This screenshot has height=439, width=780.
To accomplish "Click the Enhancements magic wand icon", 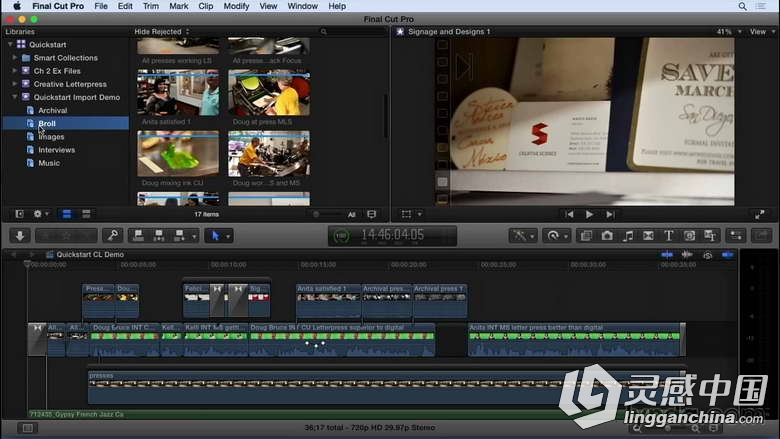I will tap(520, 236).
